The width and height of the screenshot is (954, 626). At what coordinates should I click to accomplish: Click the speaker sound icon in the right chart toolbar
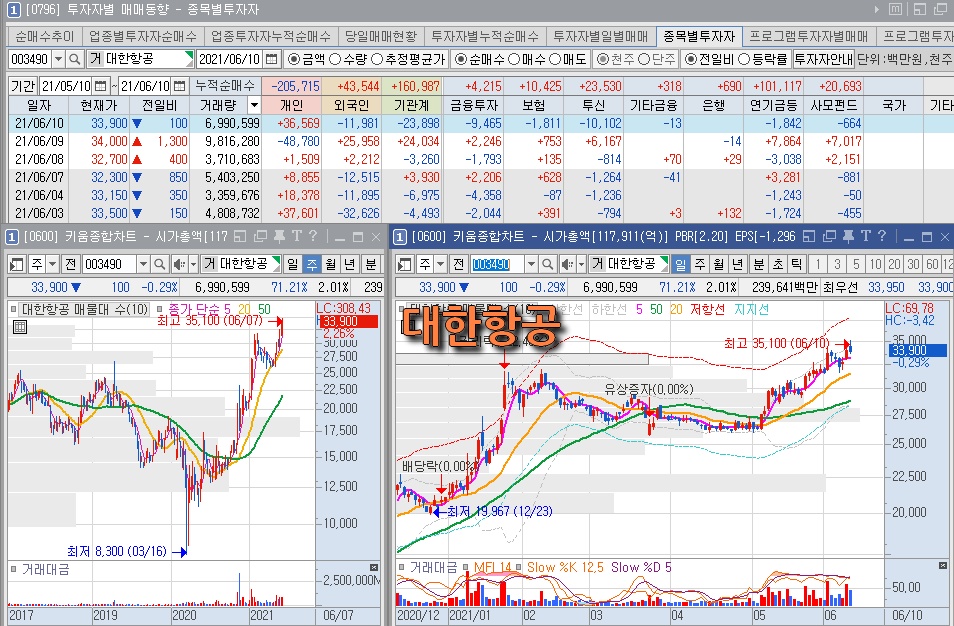(567, 264)
